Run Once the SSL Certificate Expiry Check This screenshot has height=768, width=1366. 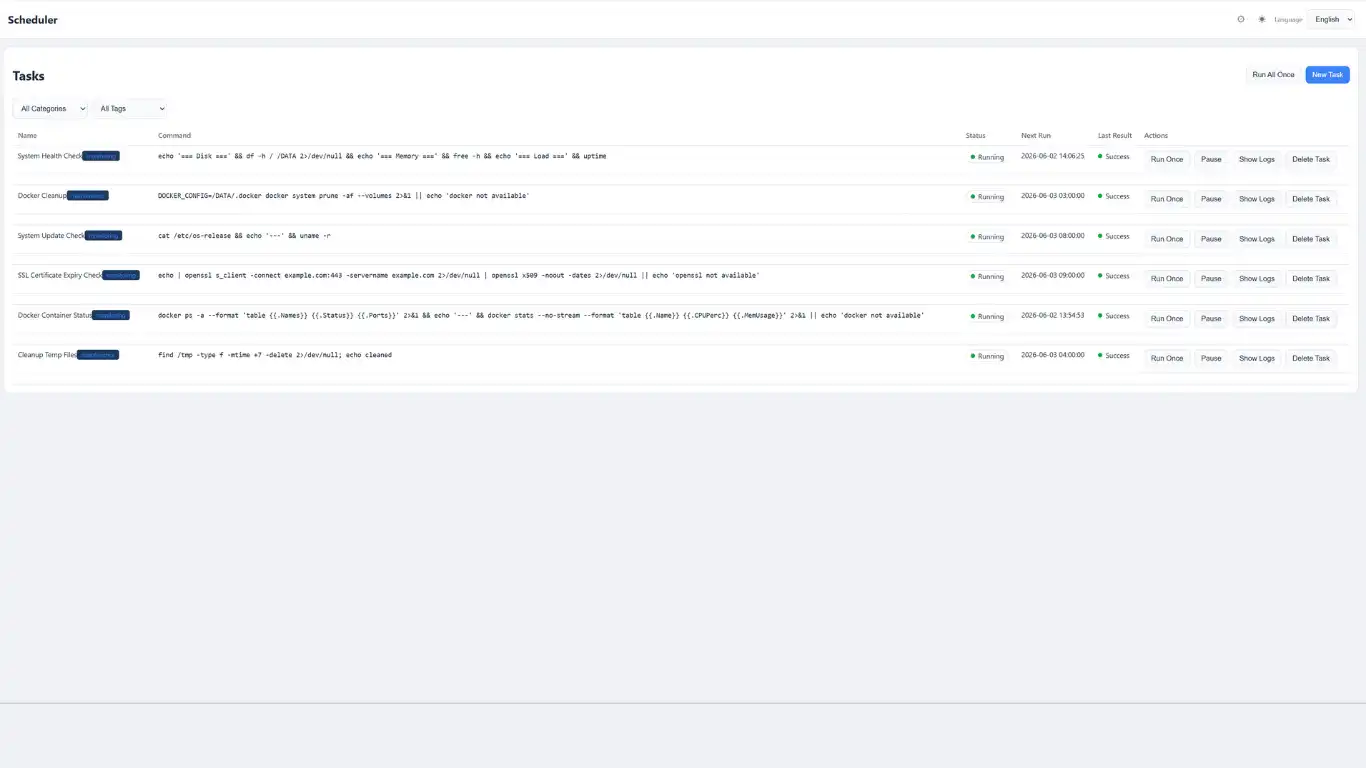coord(1167,279)
